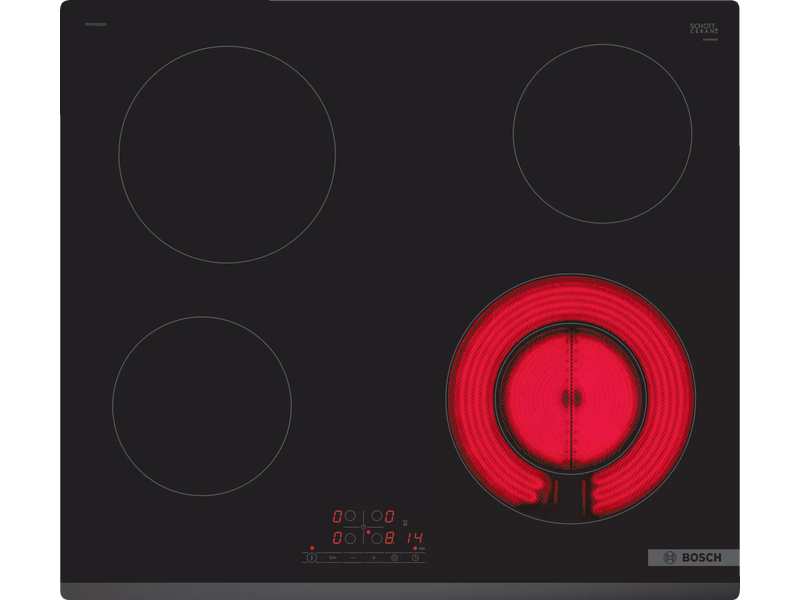Select the bottom-left zone selector circle
The width and height of the screenshot is (800, 600).
pos(350,538)
